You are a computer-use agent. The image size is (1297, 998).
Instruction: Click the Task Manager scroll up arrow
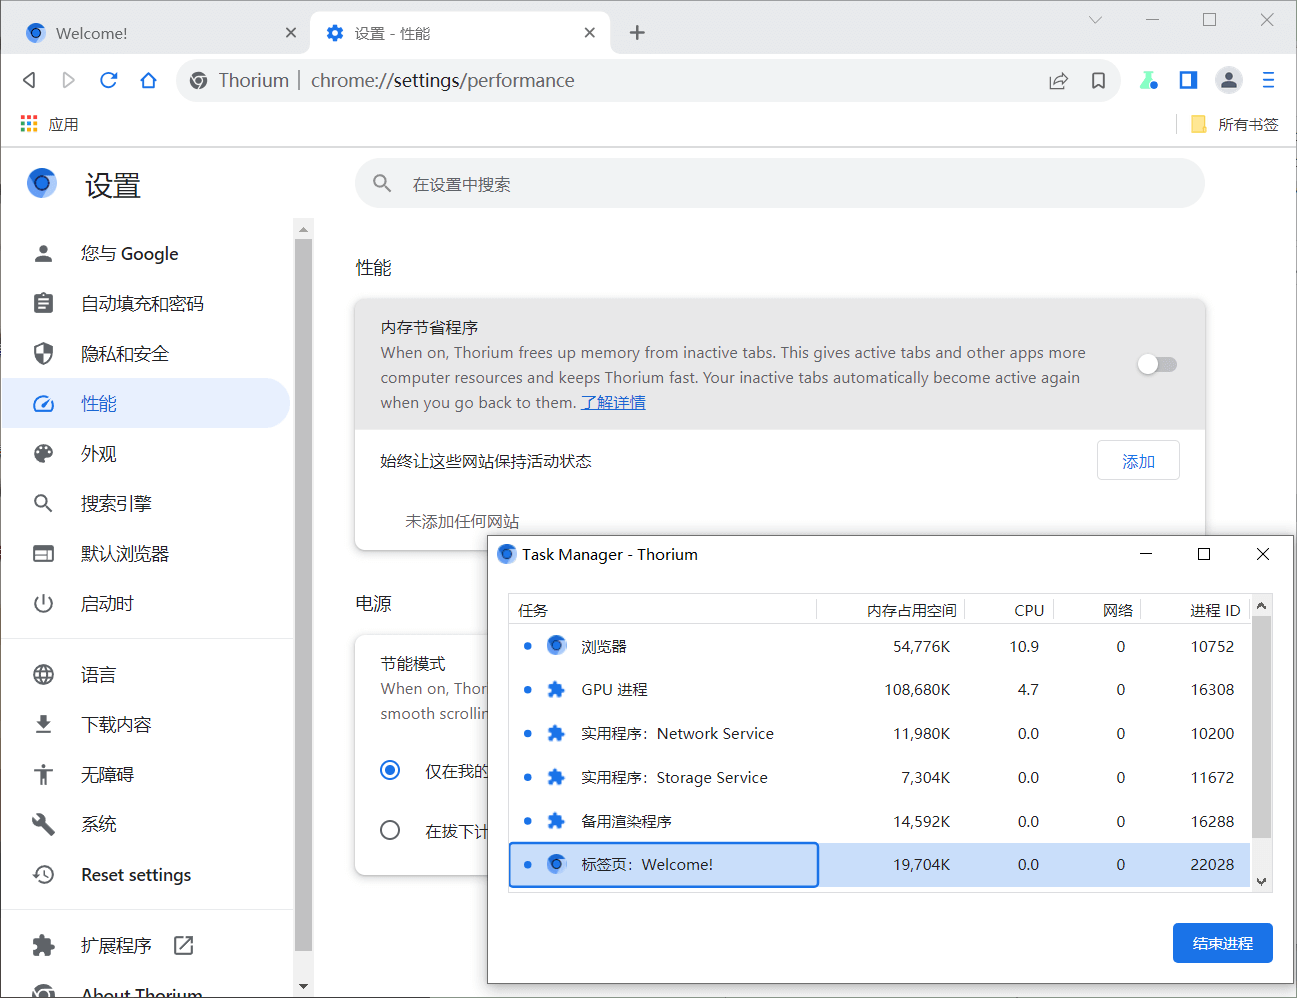pyautogui.click(x=1261, y=605)
